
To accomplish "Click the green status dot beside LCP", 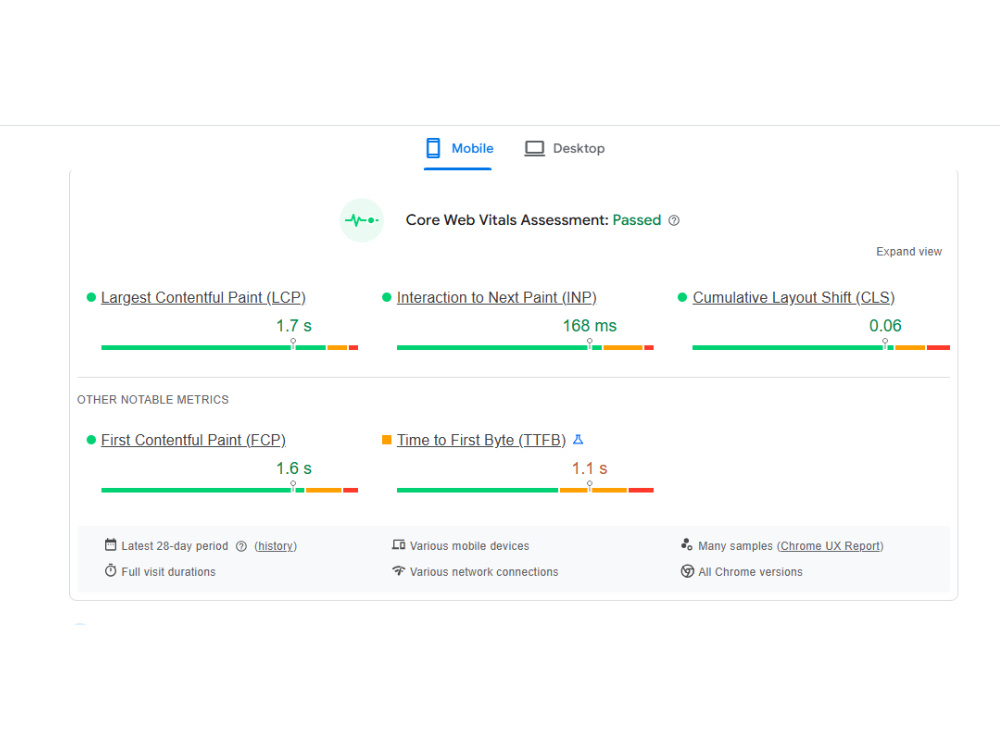I will (91, 297).
